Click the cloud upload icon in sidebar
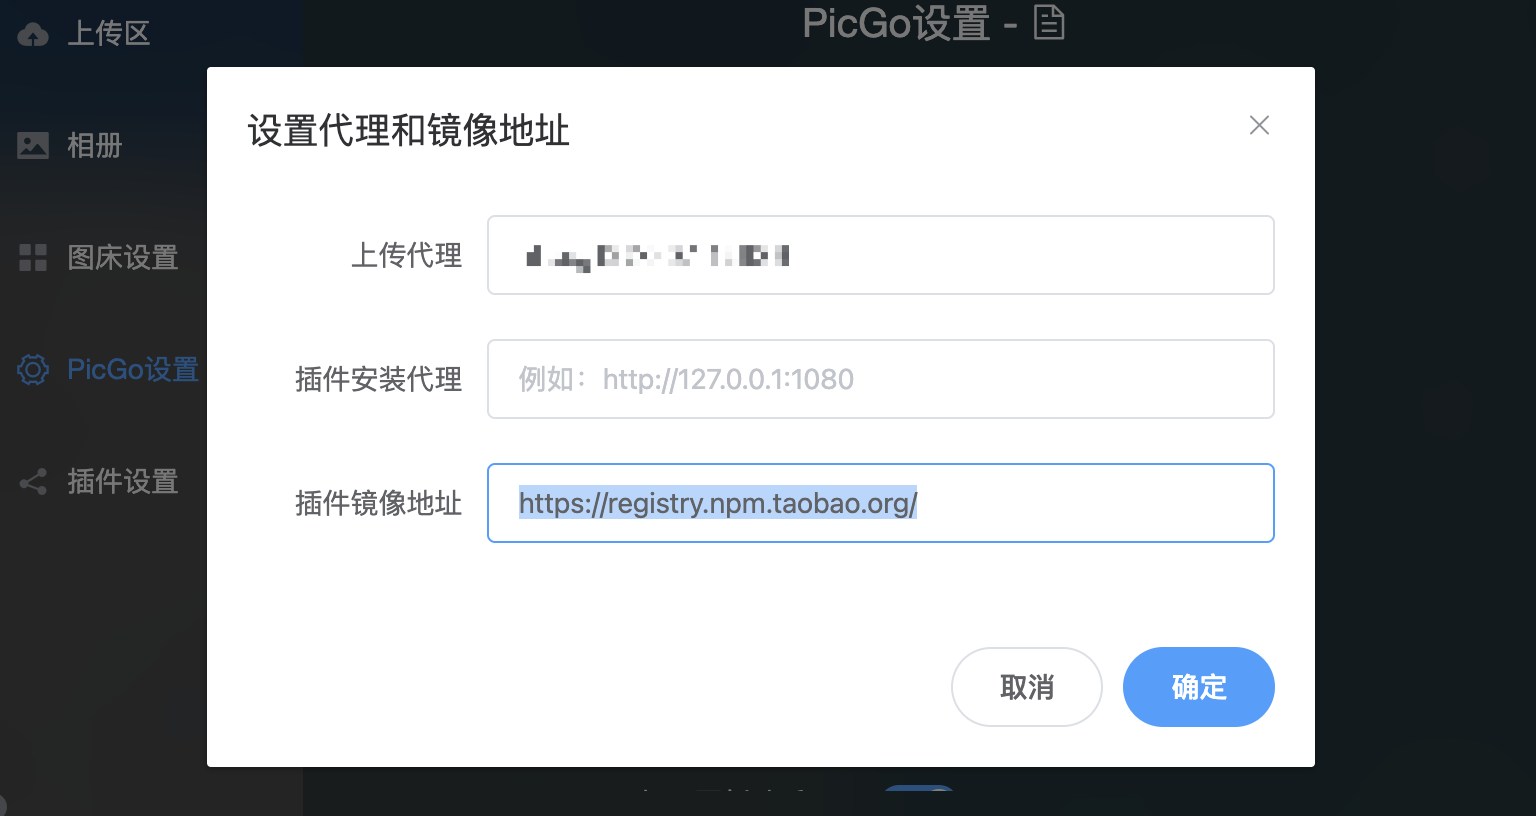 tap(33, 35)
